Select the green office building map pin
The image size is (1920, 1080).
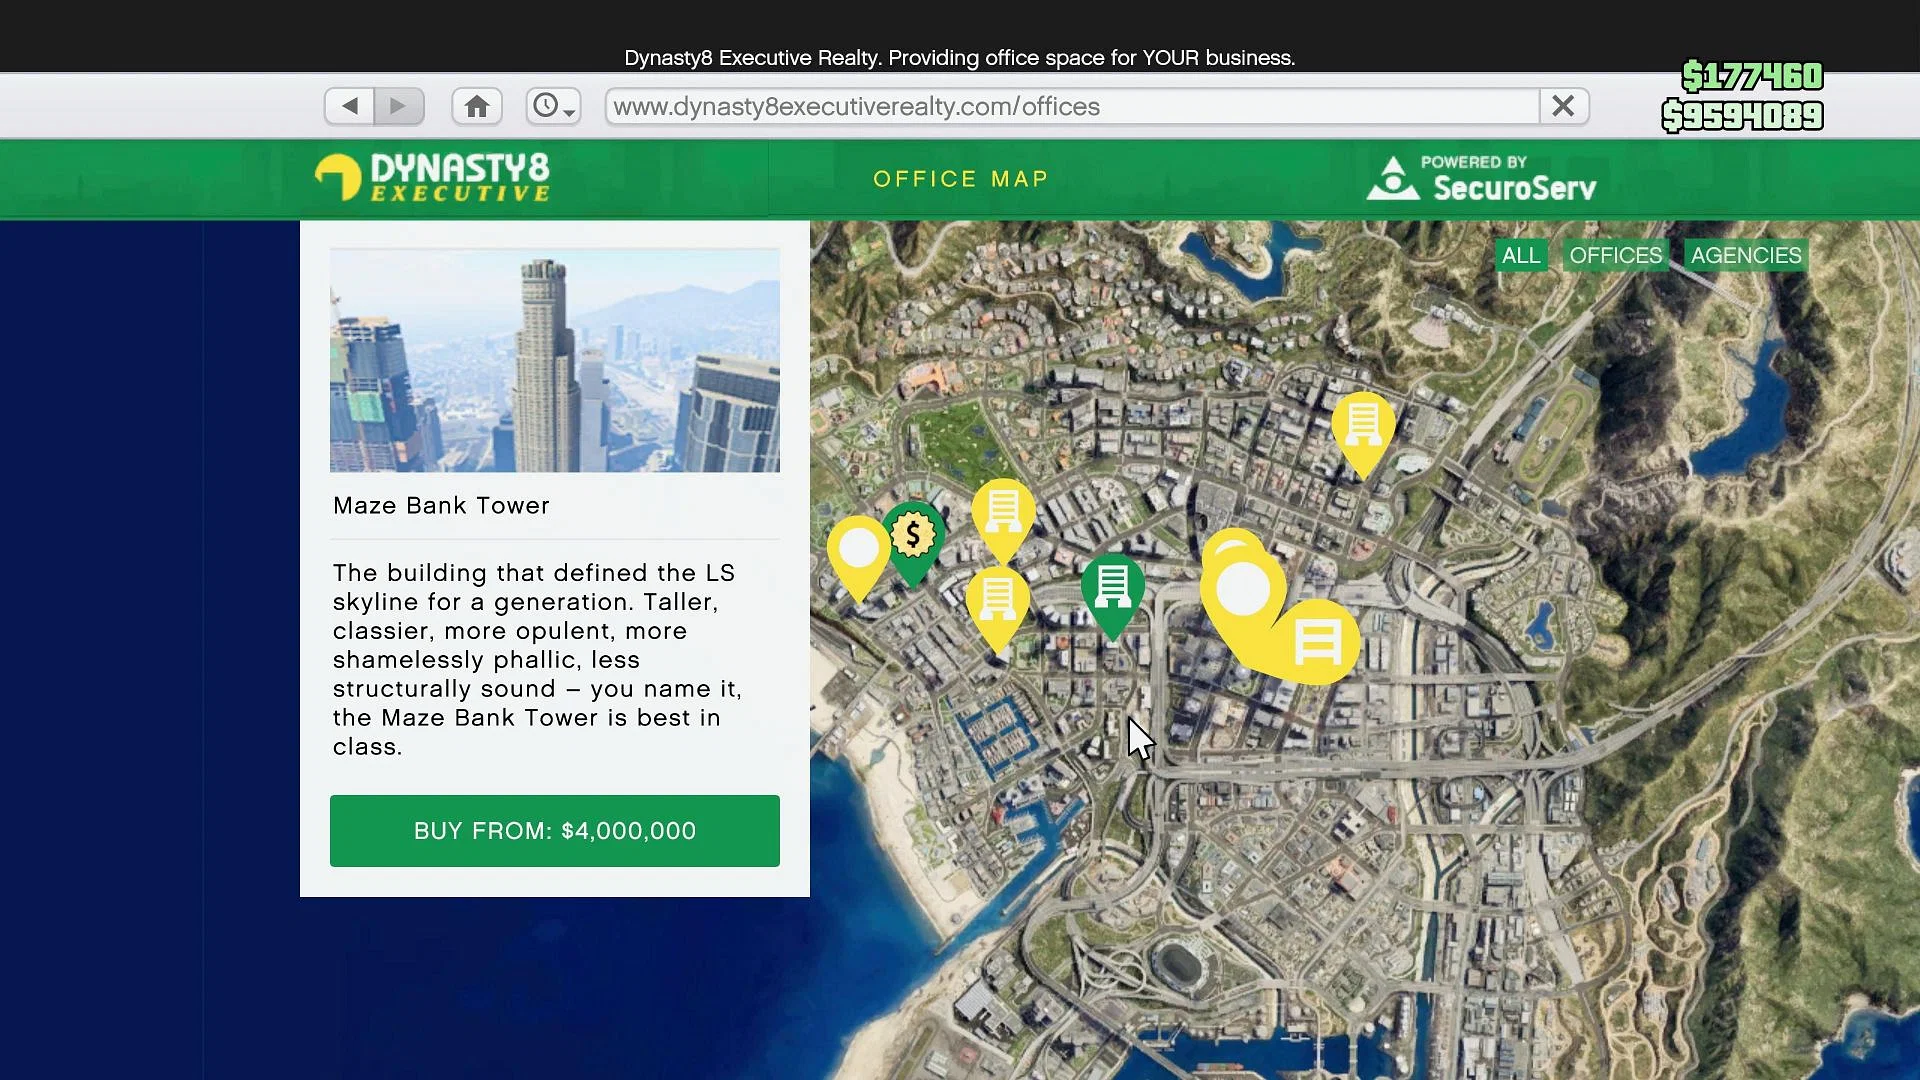(1112, 588)
